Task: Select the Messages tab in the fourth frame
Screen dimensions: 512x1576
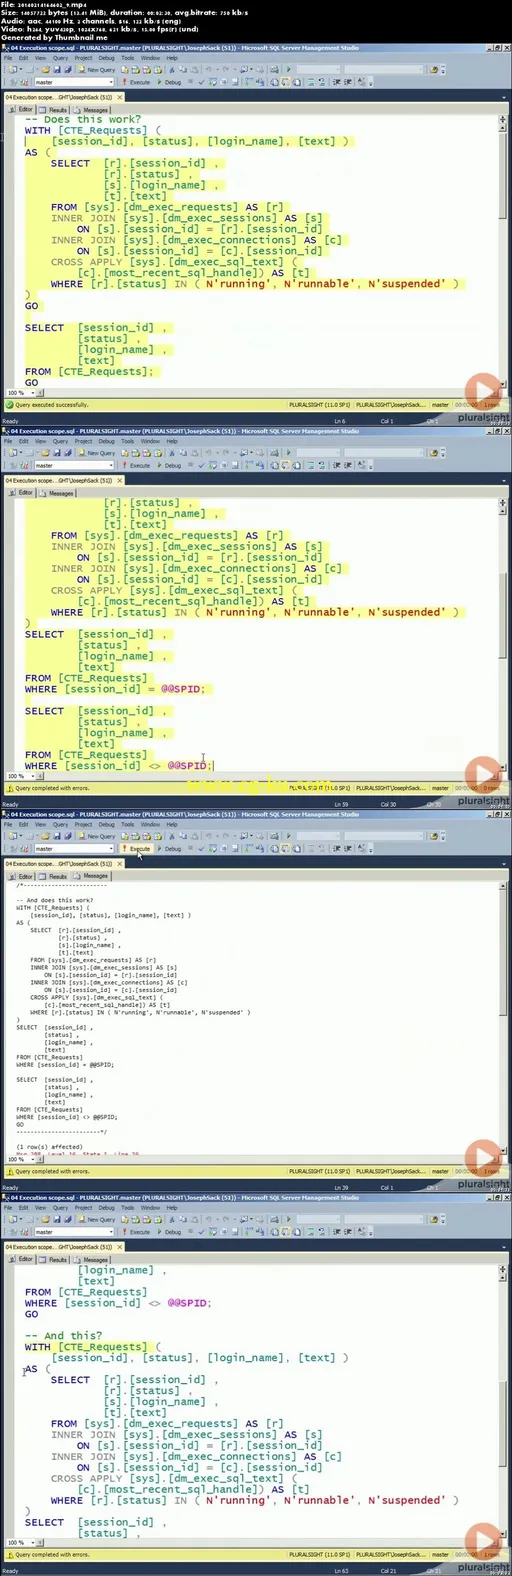Action: 92,1259
